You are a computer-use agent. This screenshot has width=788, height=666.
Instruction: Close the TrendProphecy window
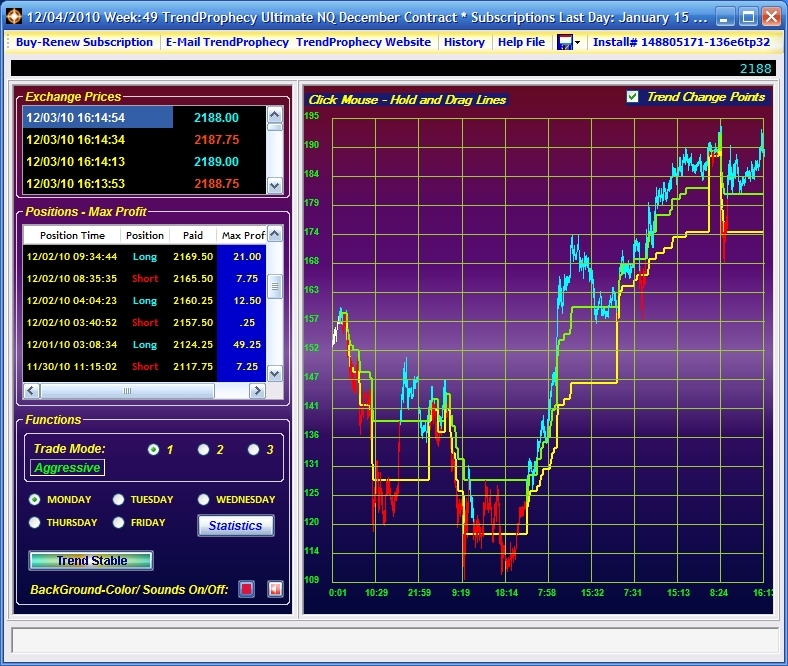point(771,17)
